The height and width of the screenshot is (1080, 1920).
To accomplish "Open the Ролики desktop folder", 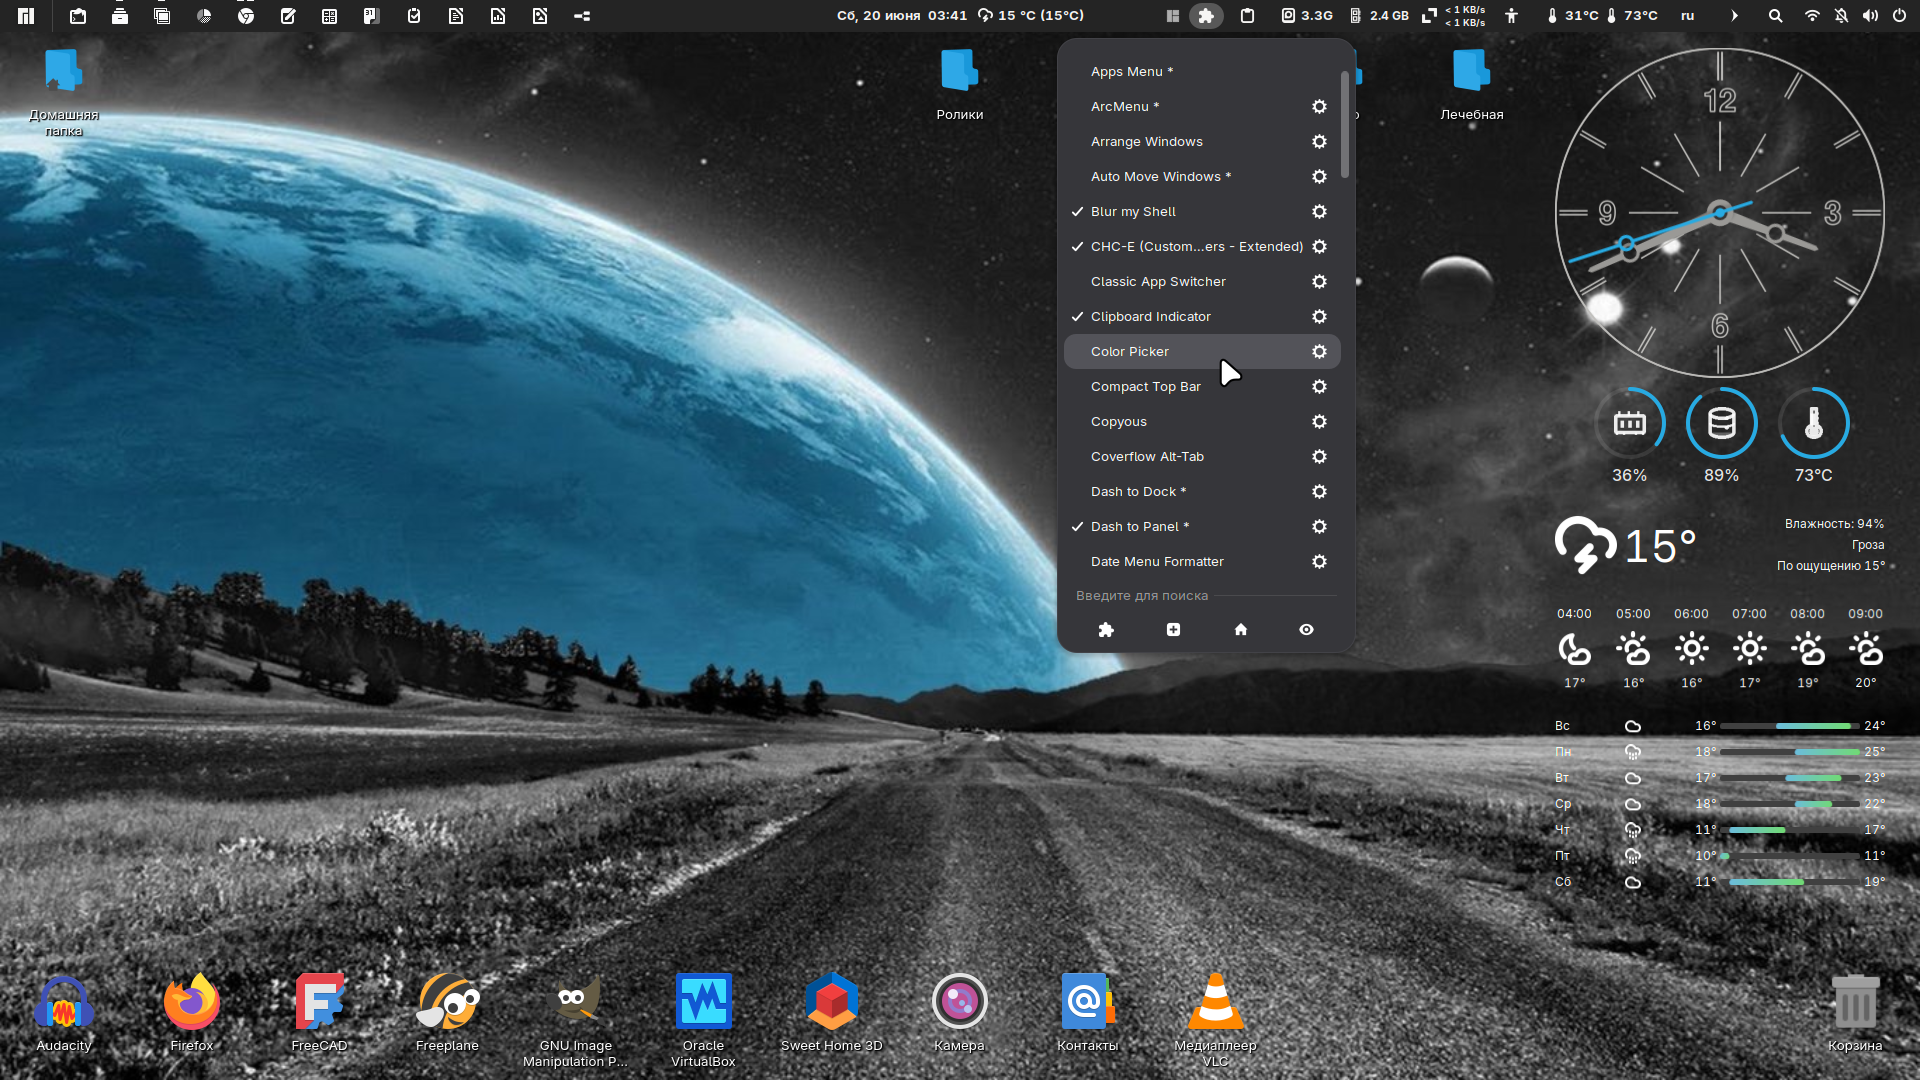I will [x=959, y=84].
